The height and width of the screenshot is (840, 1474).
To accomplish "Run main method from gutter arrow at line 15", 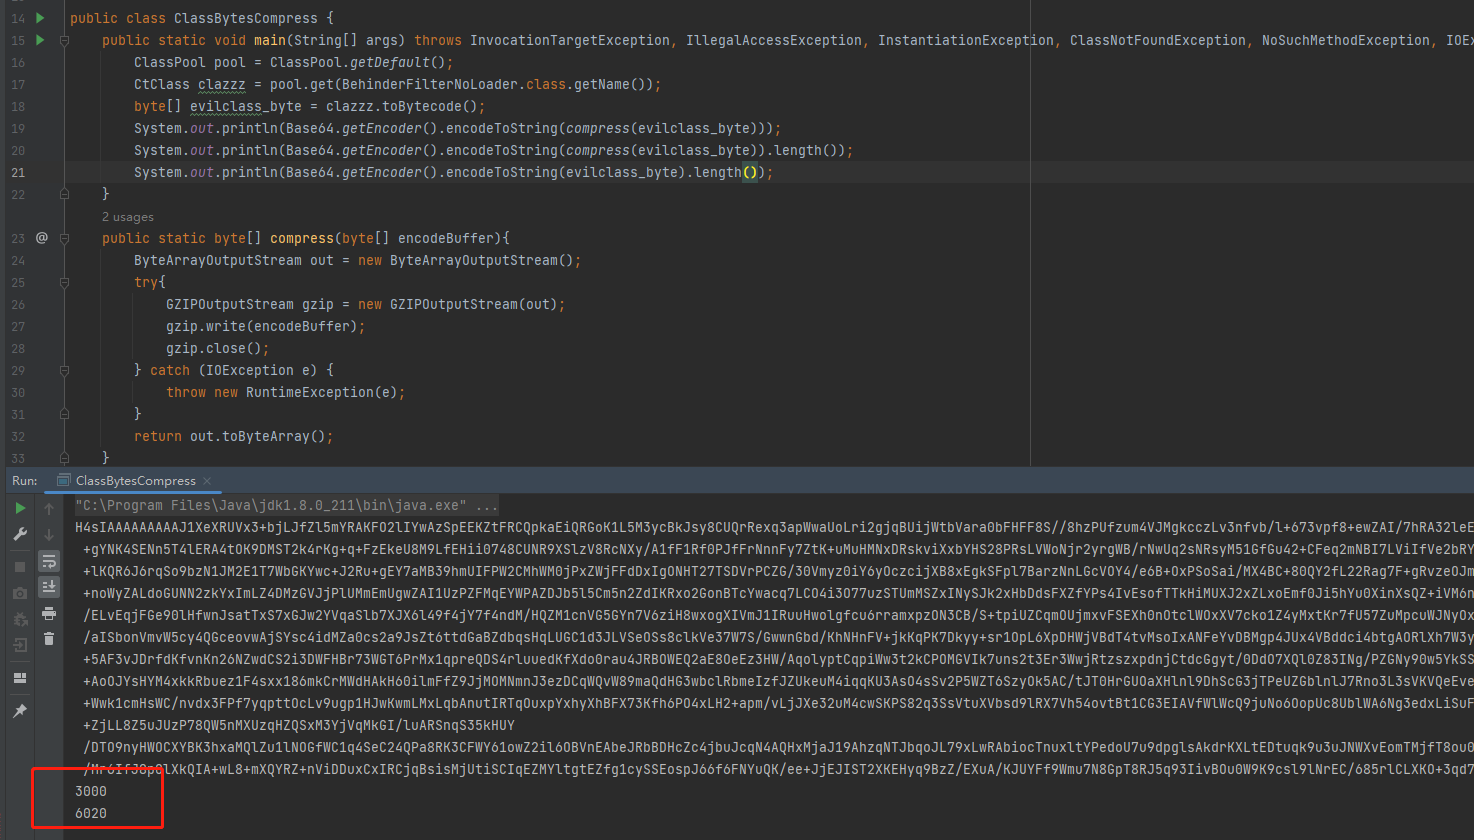I will [40, 40].
